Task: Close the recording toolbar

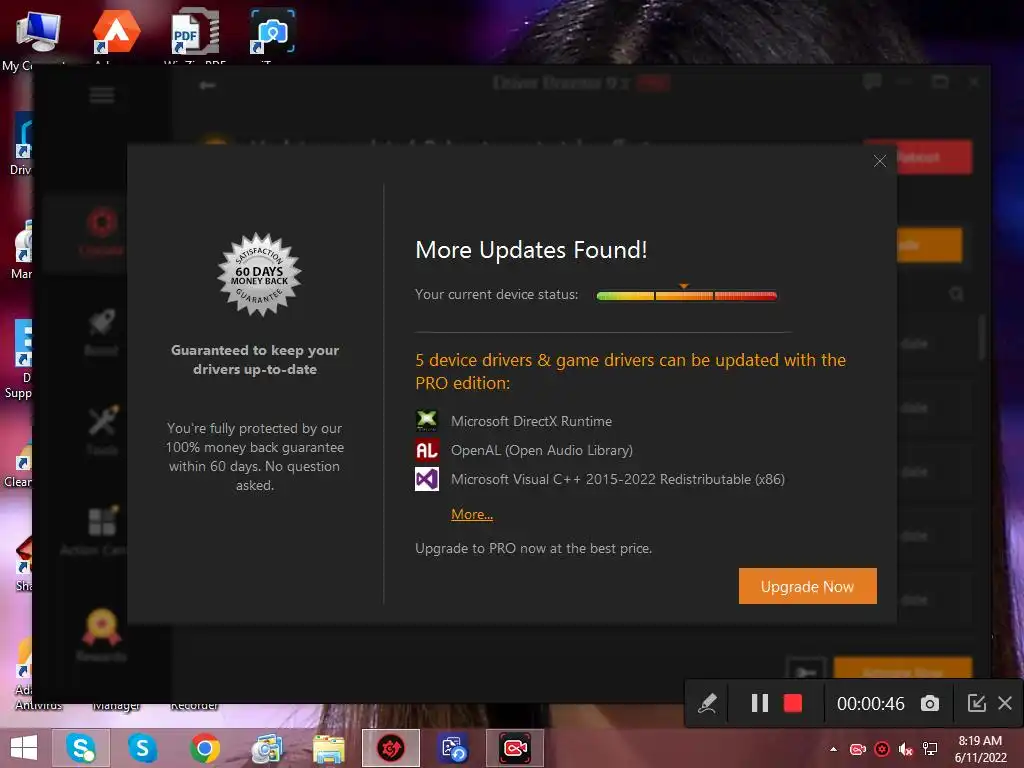Action: click(1005, 703)
